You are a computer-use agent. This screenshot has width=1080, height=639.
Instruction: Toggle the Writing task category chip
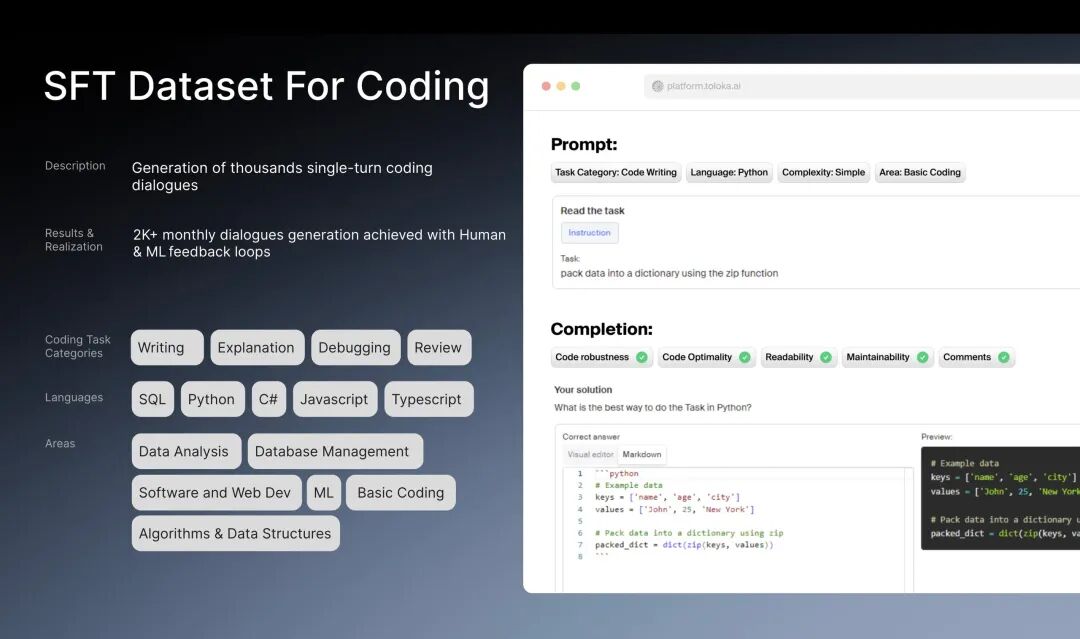tap(166, 347)
